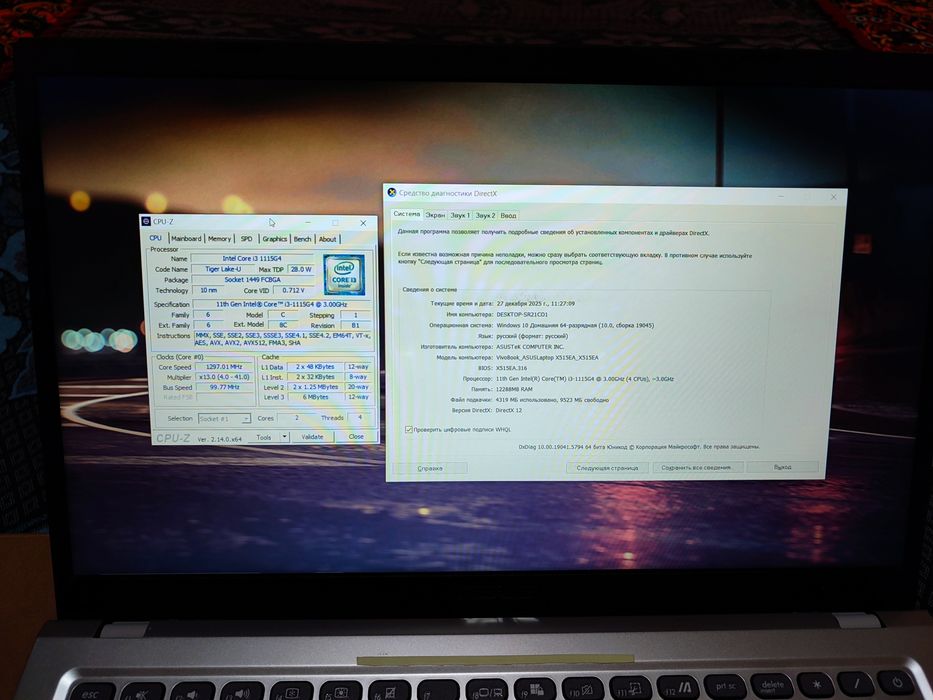Click the 'Справка' button
The height and width of the screenshot is (700, 933).
tap(430, 468)
